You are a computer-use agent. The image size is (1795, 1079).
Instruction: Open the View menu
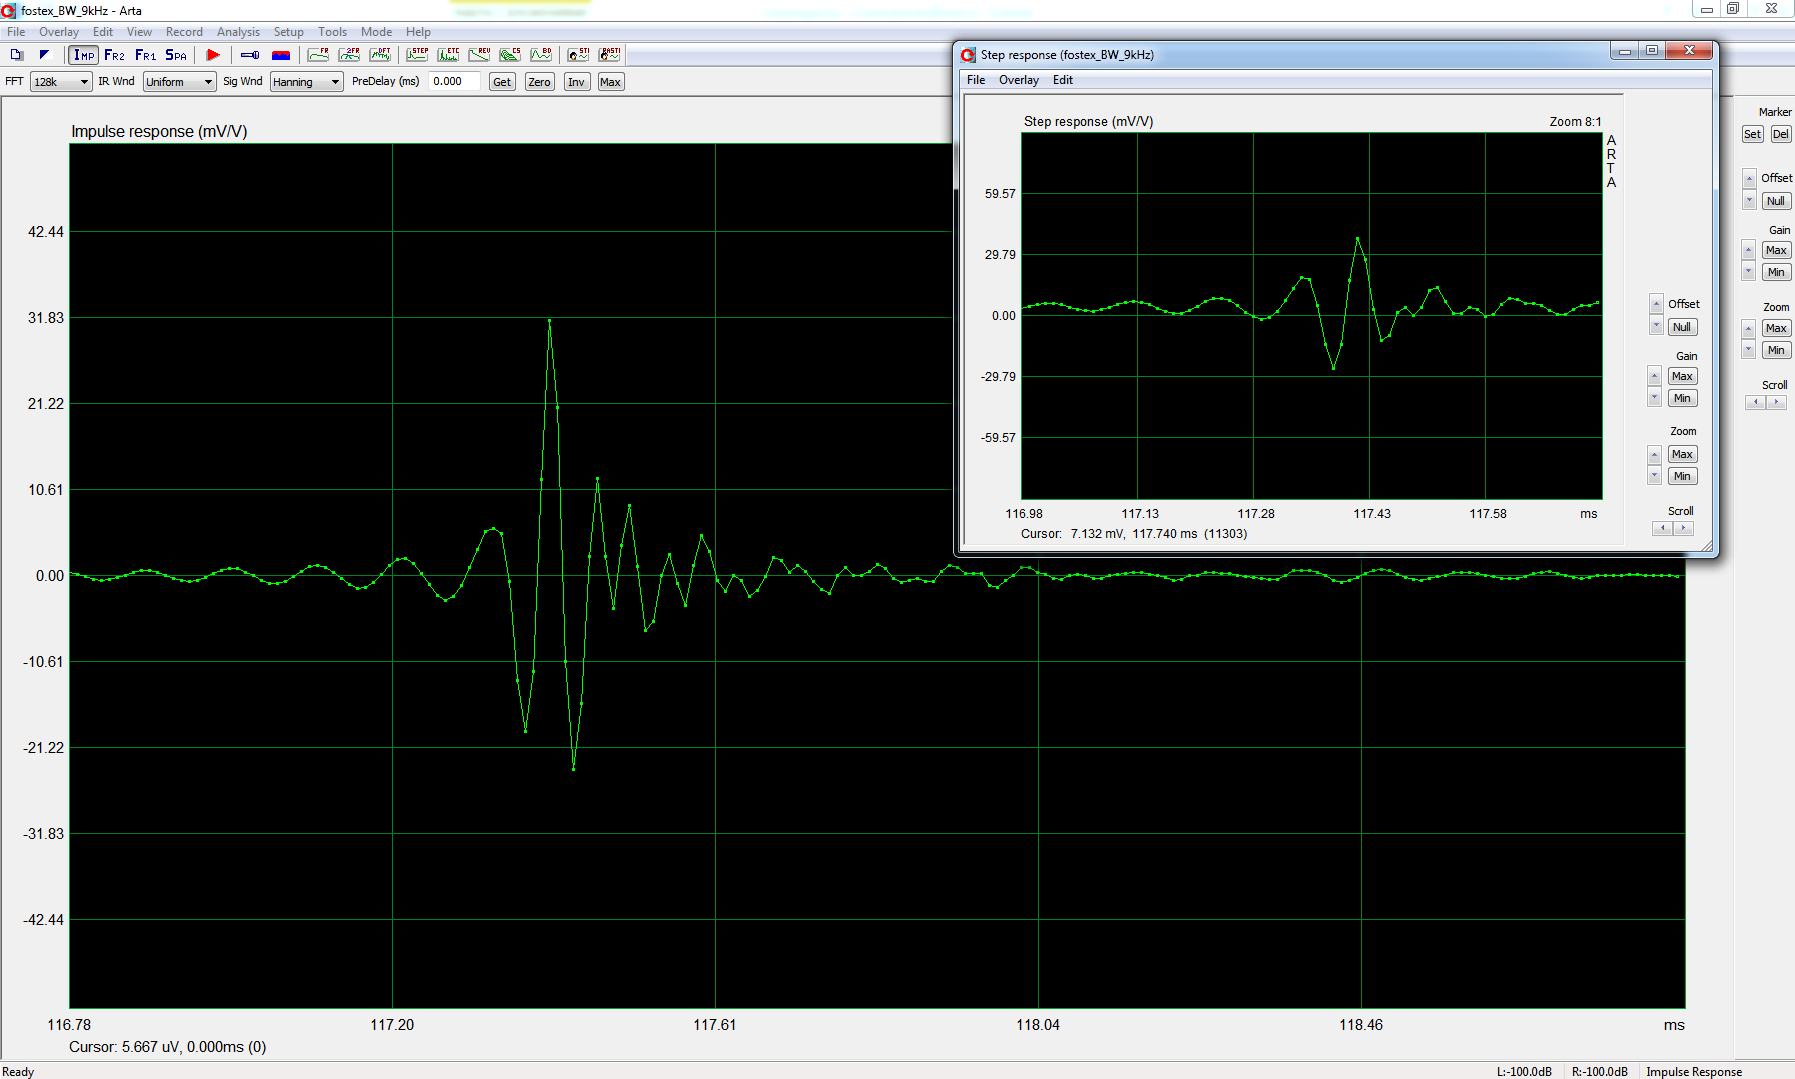[139, 32]
